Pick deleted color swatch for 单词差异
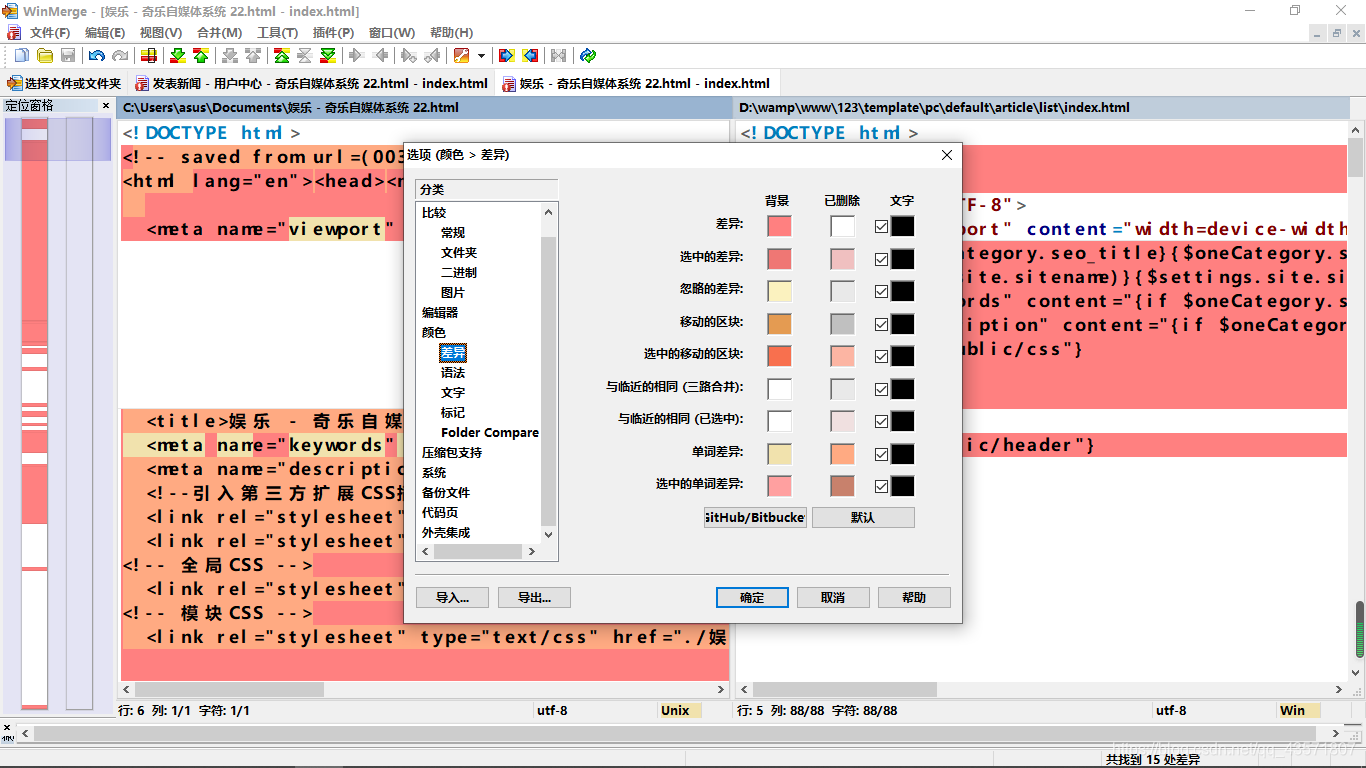This screenshot has width=1366, height=768. [x=843, y=455]
